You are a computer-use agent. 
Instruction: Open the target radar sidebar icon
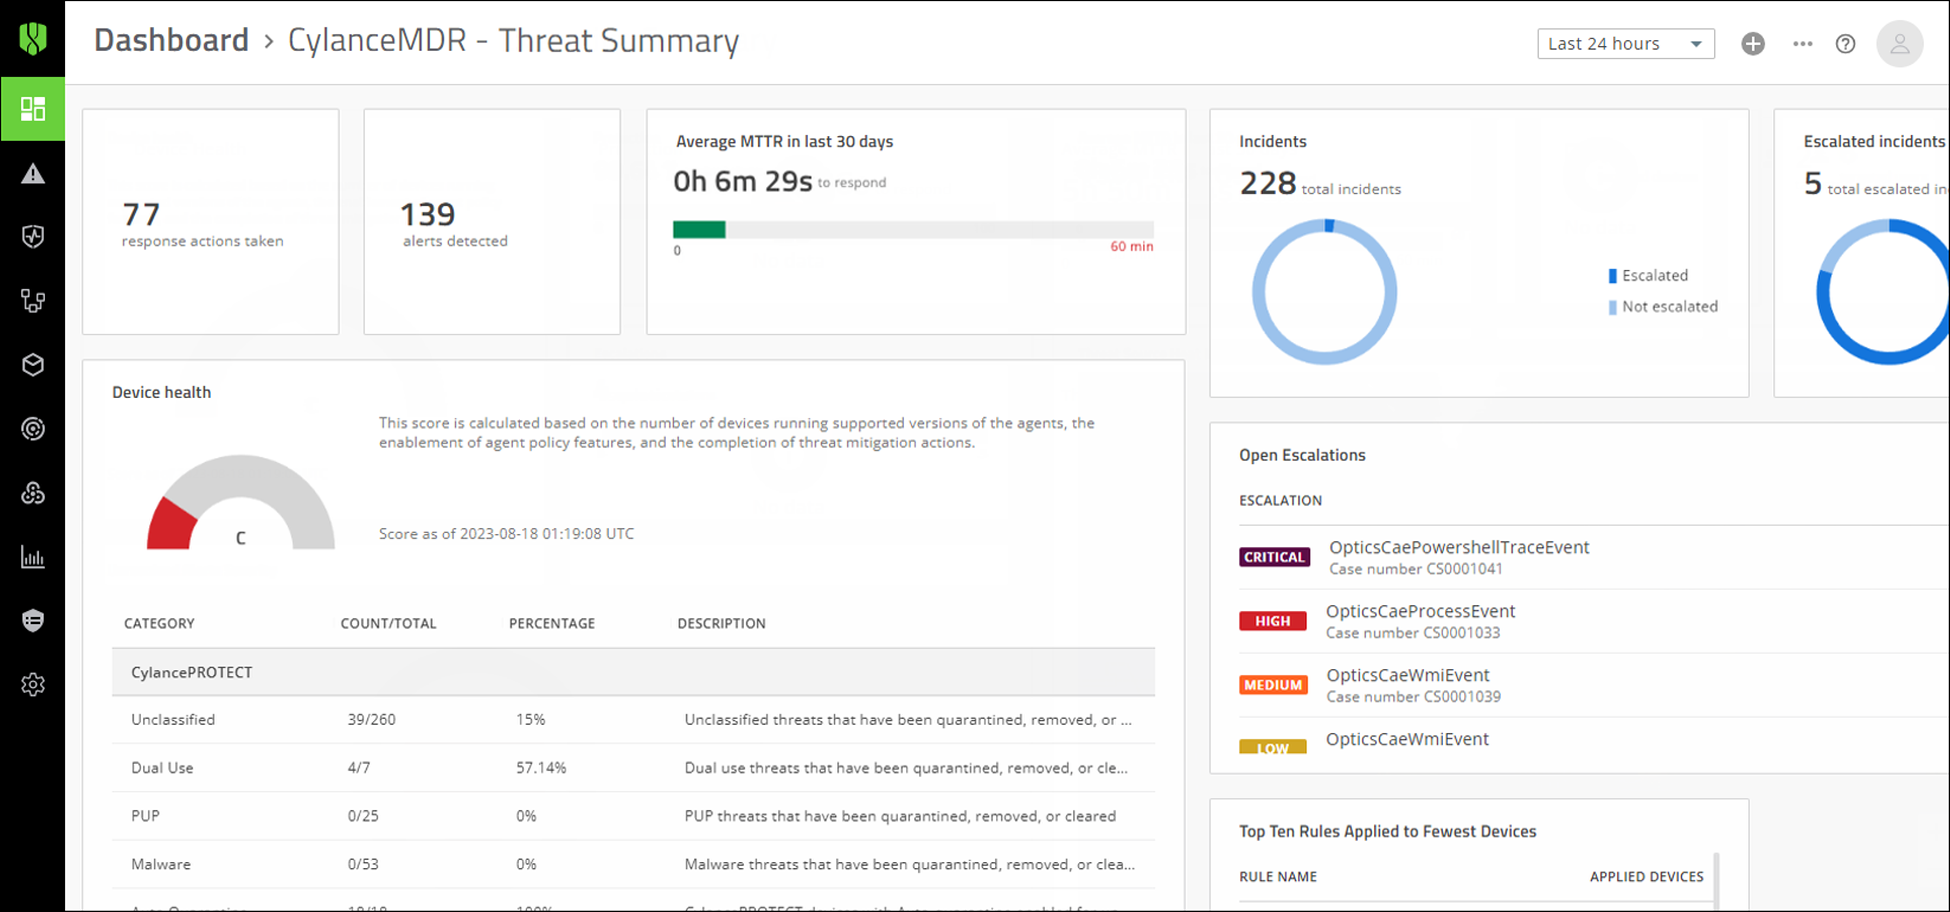33,429
